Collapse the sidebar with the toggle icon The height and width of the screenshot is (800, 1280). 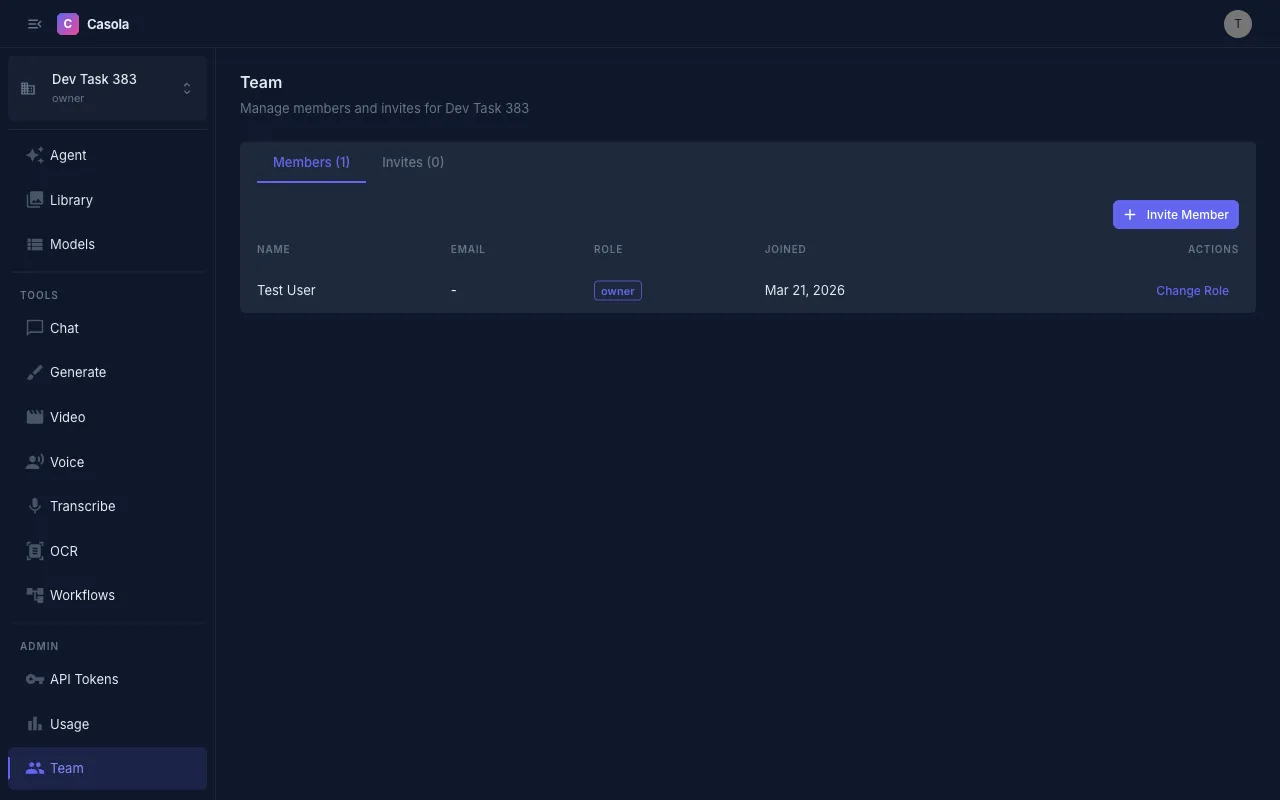click(34, 23)
